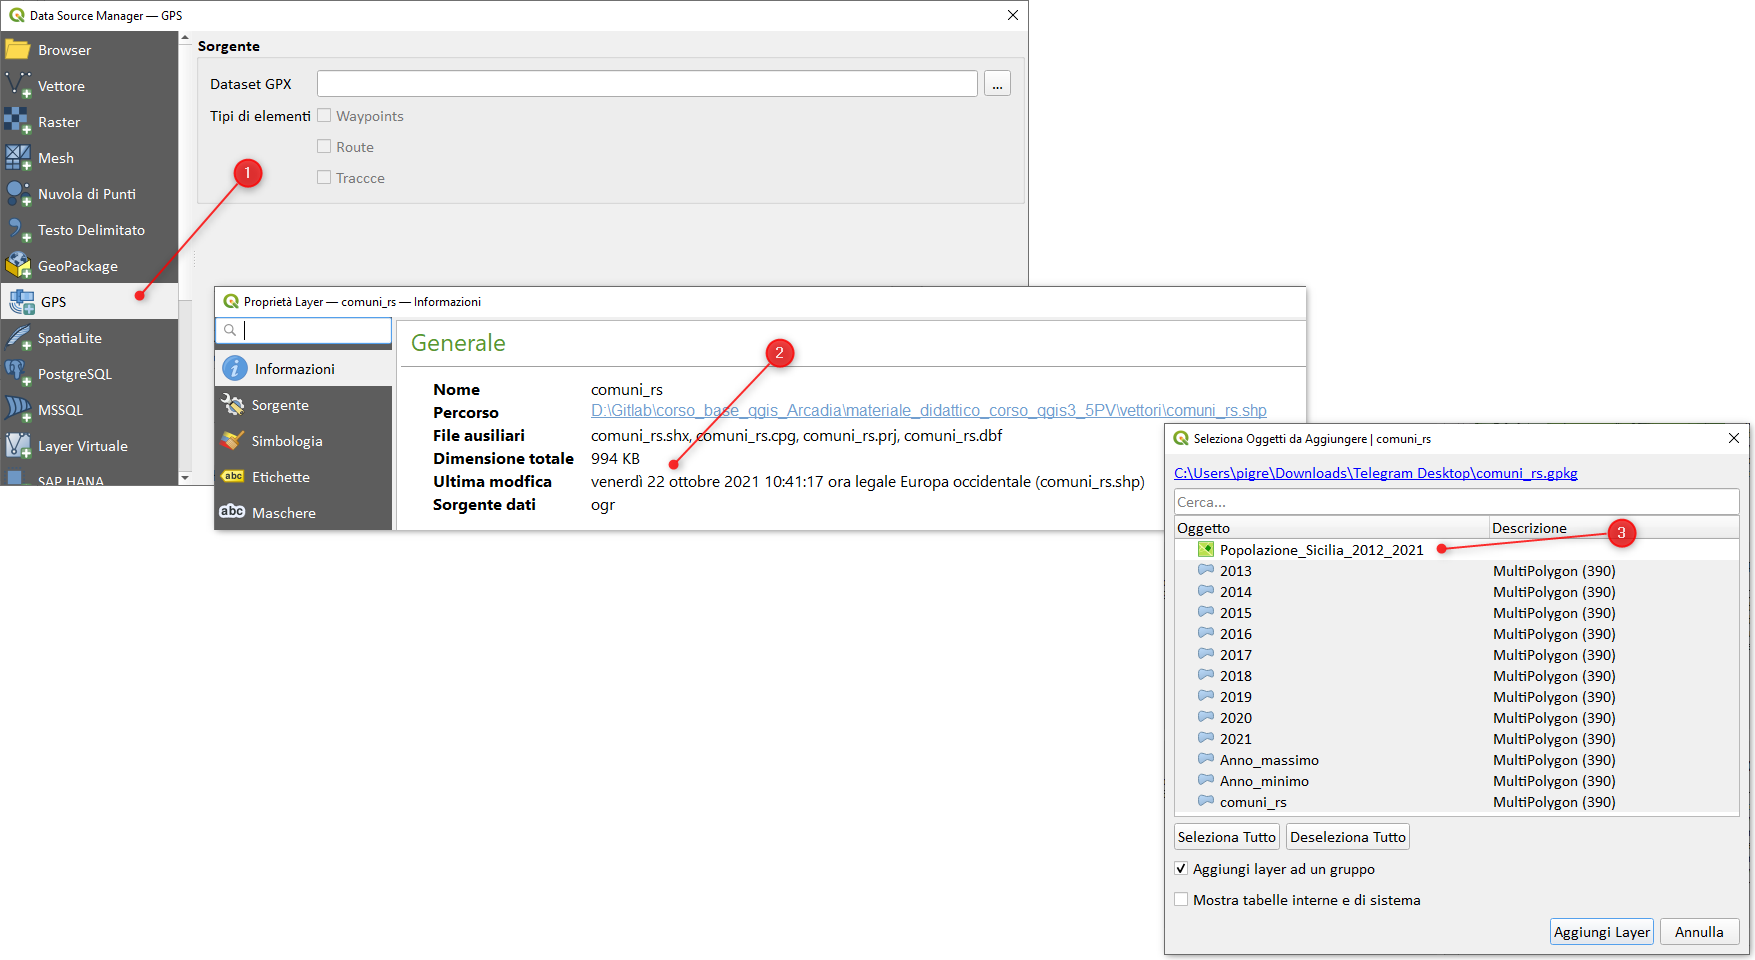Image resolution: width=1755 pixels, height=960 pixels.
Task: Click the Informazioni info icon
Action: [234, 369]
